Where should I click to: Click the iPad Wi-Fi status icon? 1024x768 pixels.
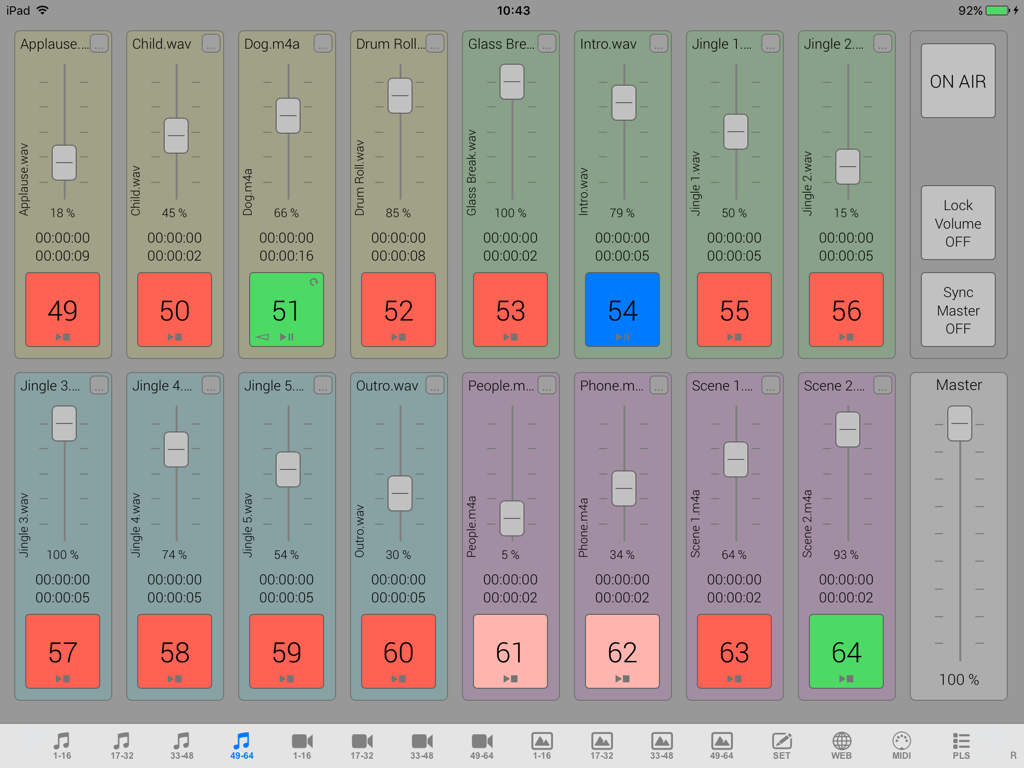point(42,10)
